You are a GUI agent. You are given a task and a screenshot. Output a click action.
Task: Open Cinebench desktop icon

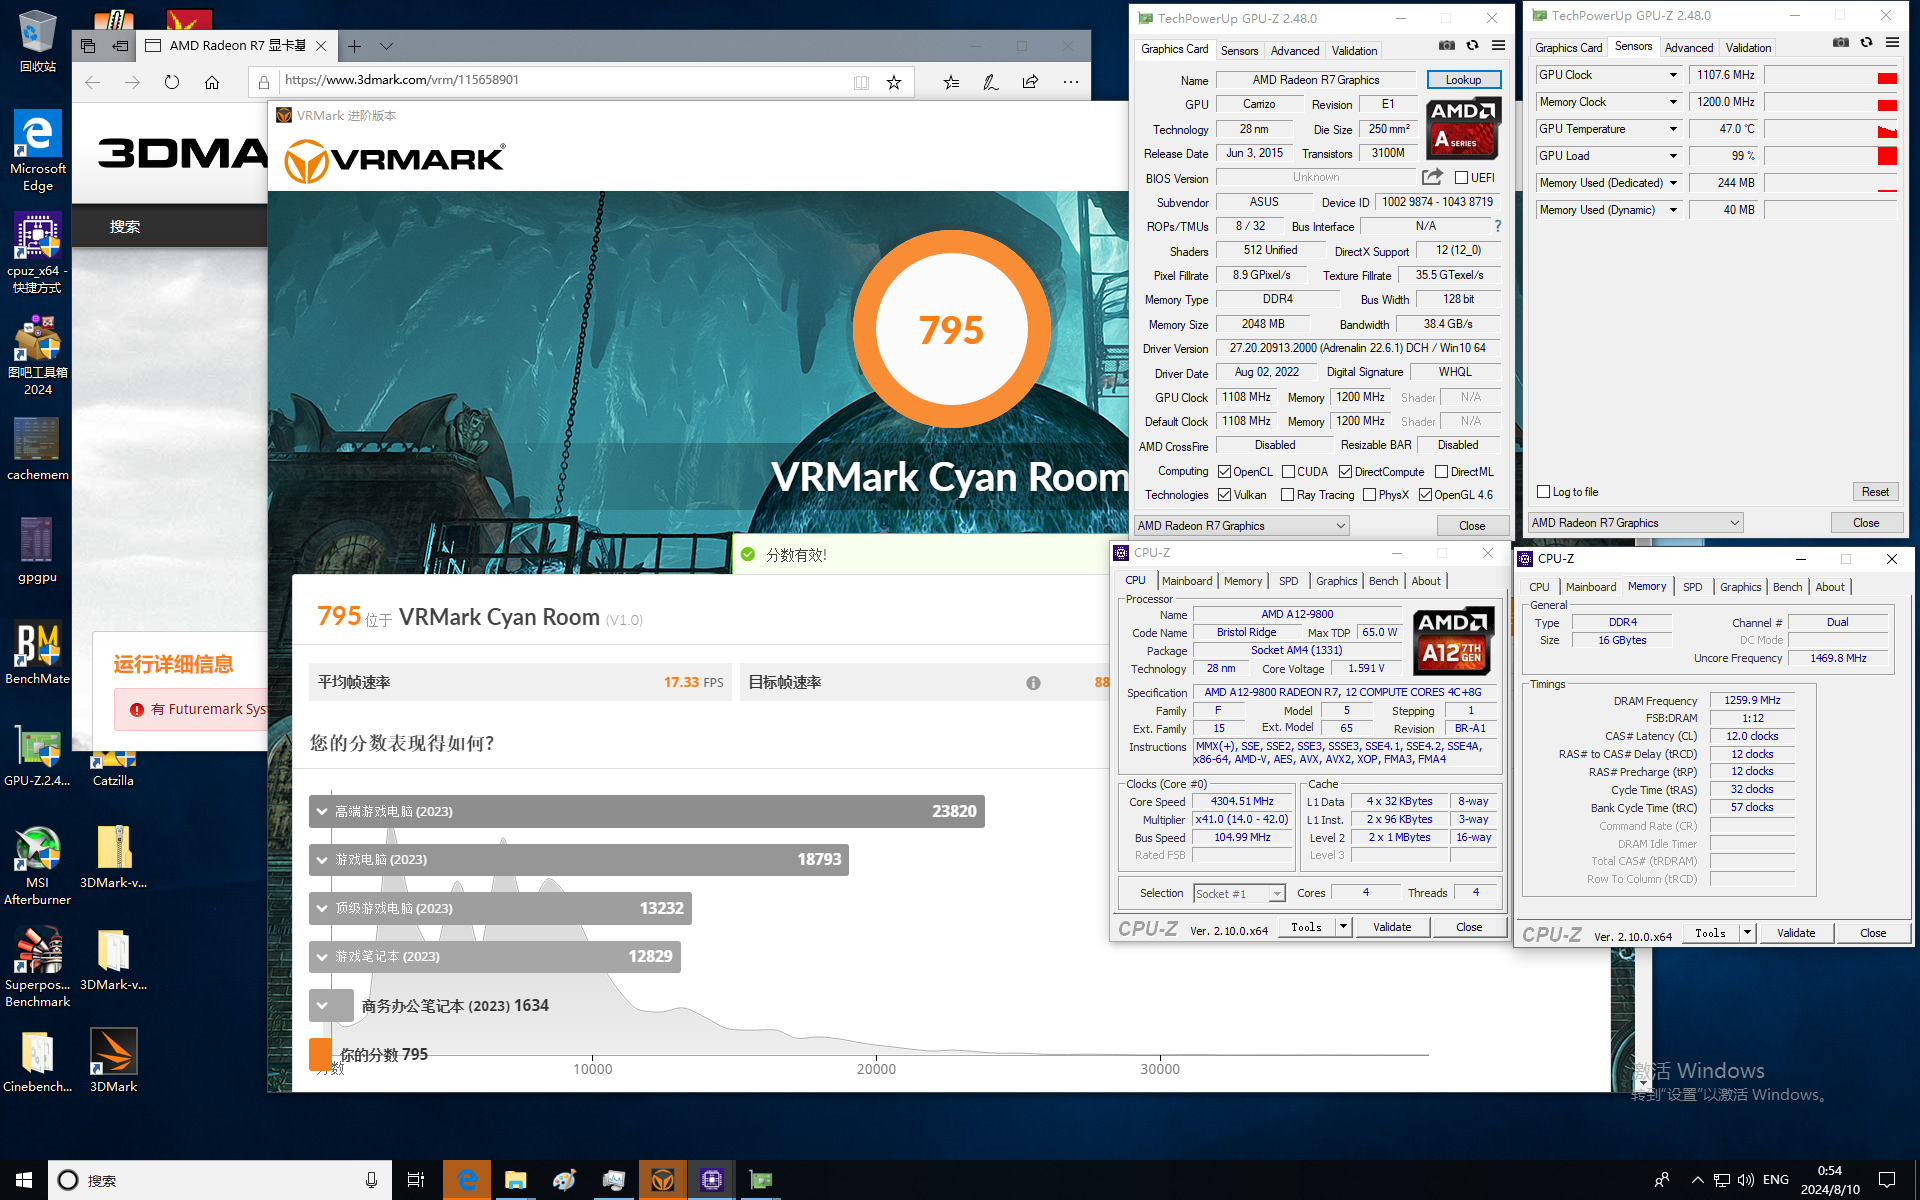(37, 1060)
